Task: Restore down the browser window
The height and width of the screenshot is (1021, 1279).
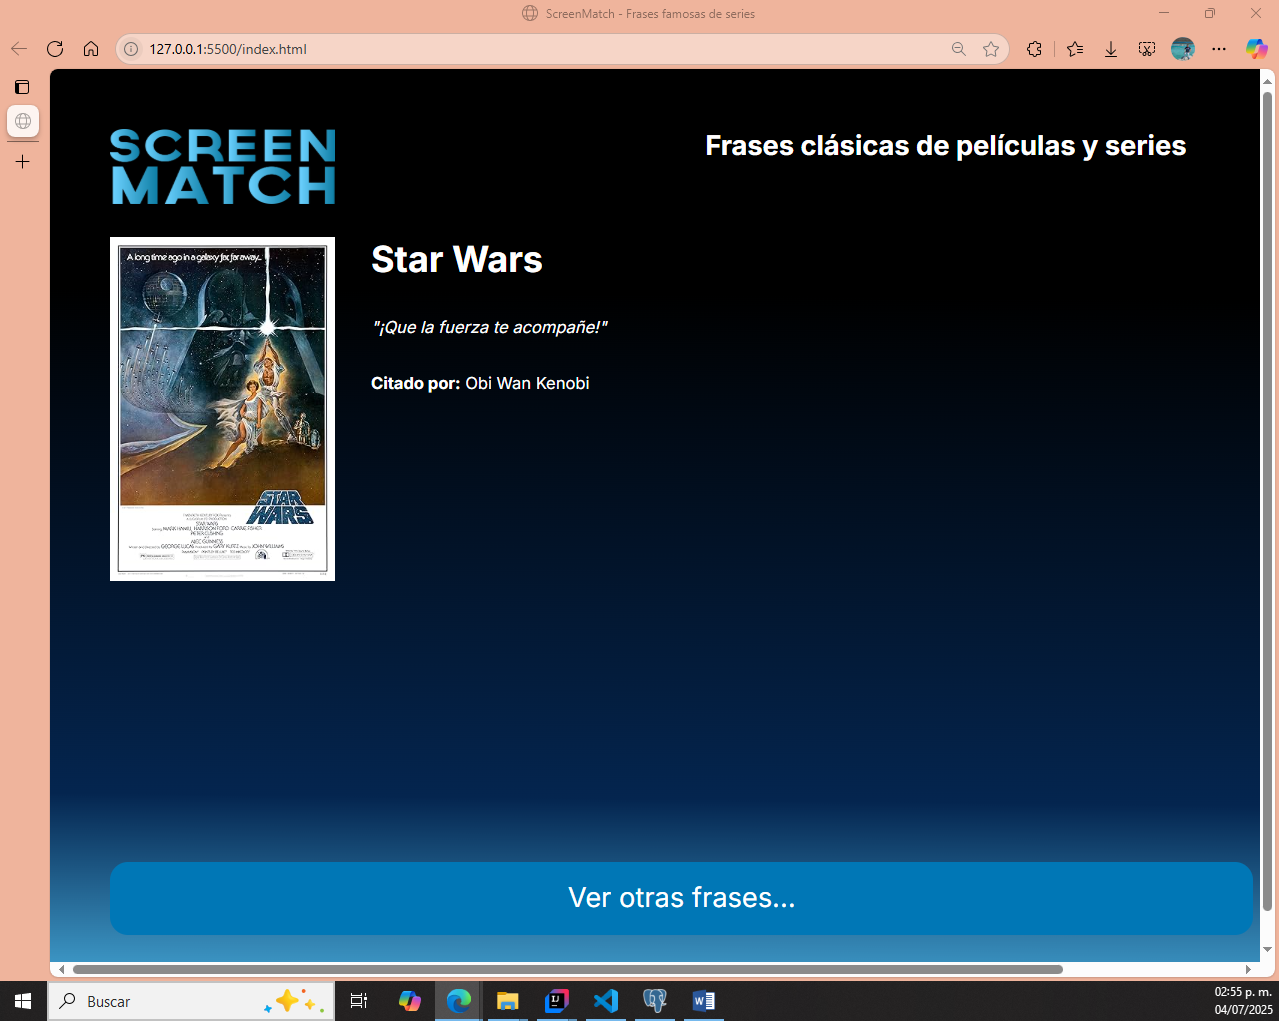Action: [1210, 13]
